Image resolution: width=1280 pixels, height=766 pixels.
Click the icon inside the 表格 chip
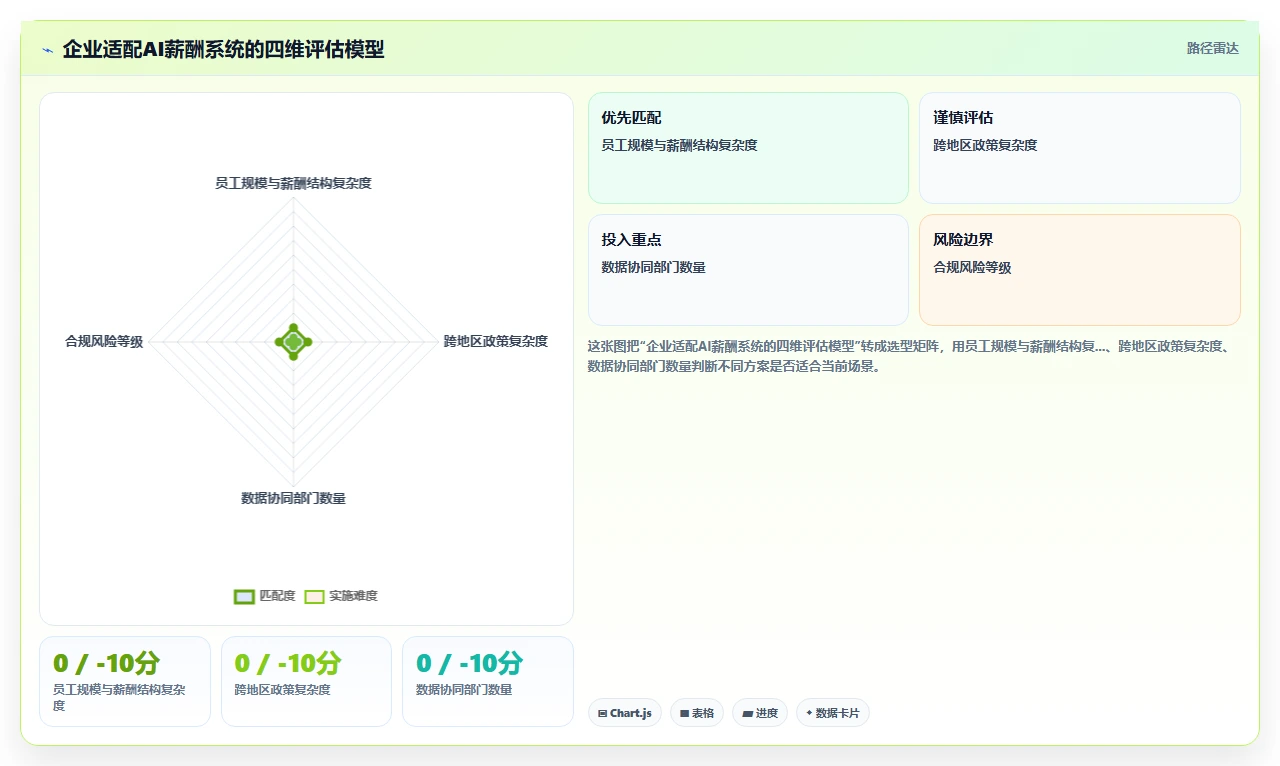684,714
